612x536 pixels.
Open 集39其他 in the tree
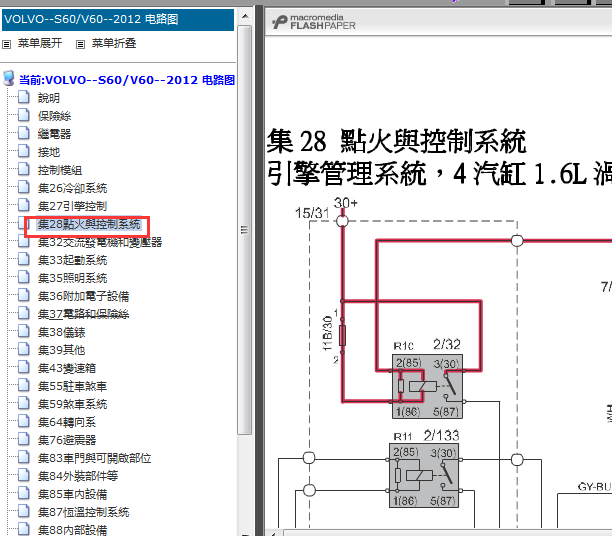[x=61, y=350]
